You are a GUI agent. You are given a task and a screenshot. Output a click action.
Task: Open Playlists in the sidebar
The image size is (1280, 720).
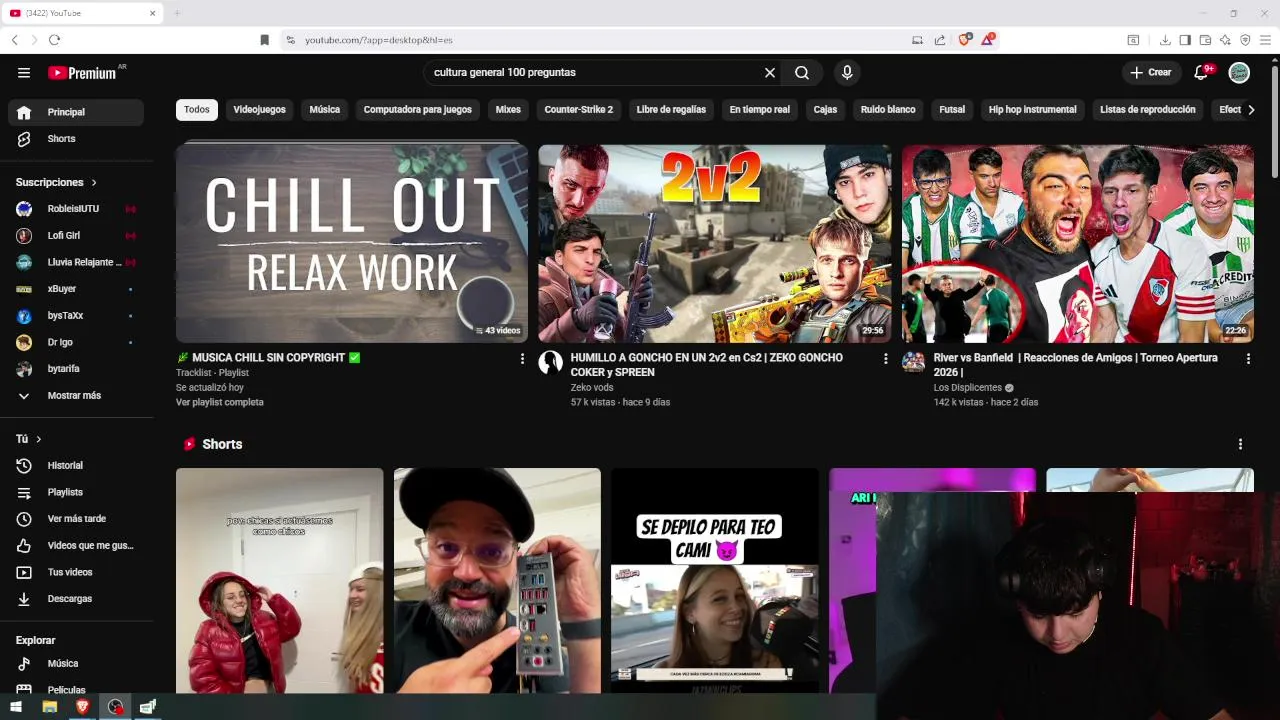point(76,492)
